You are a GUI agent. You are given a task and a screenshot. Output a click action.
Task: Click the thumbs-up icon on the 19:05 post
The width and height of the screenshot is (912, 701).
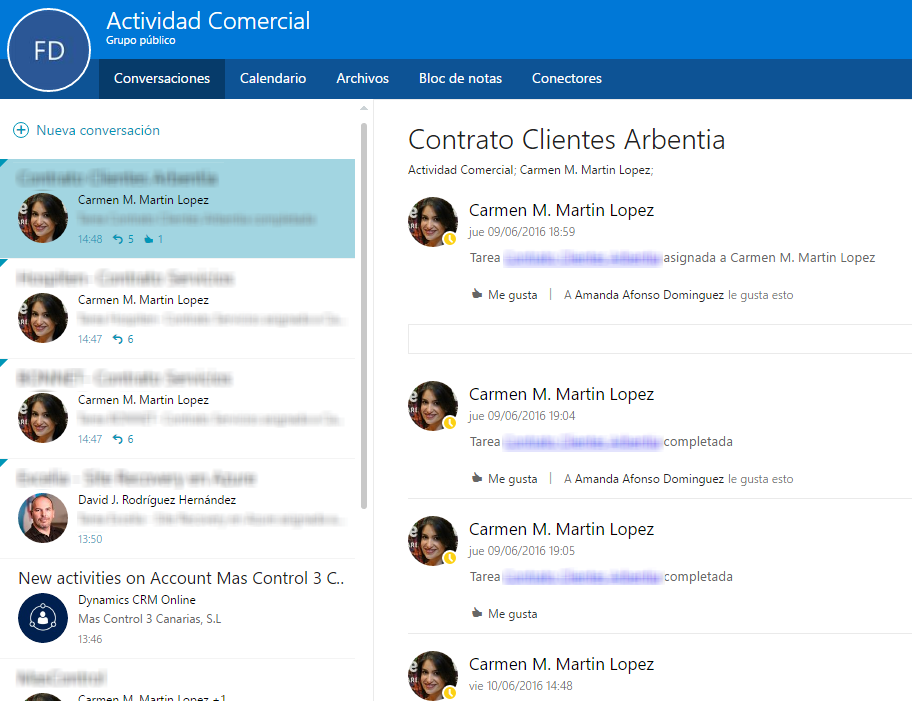tap(478, 613)
